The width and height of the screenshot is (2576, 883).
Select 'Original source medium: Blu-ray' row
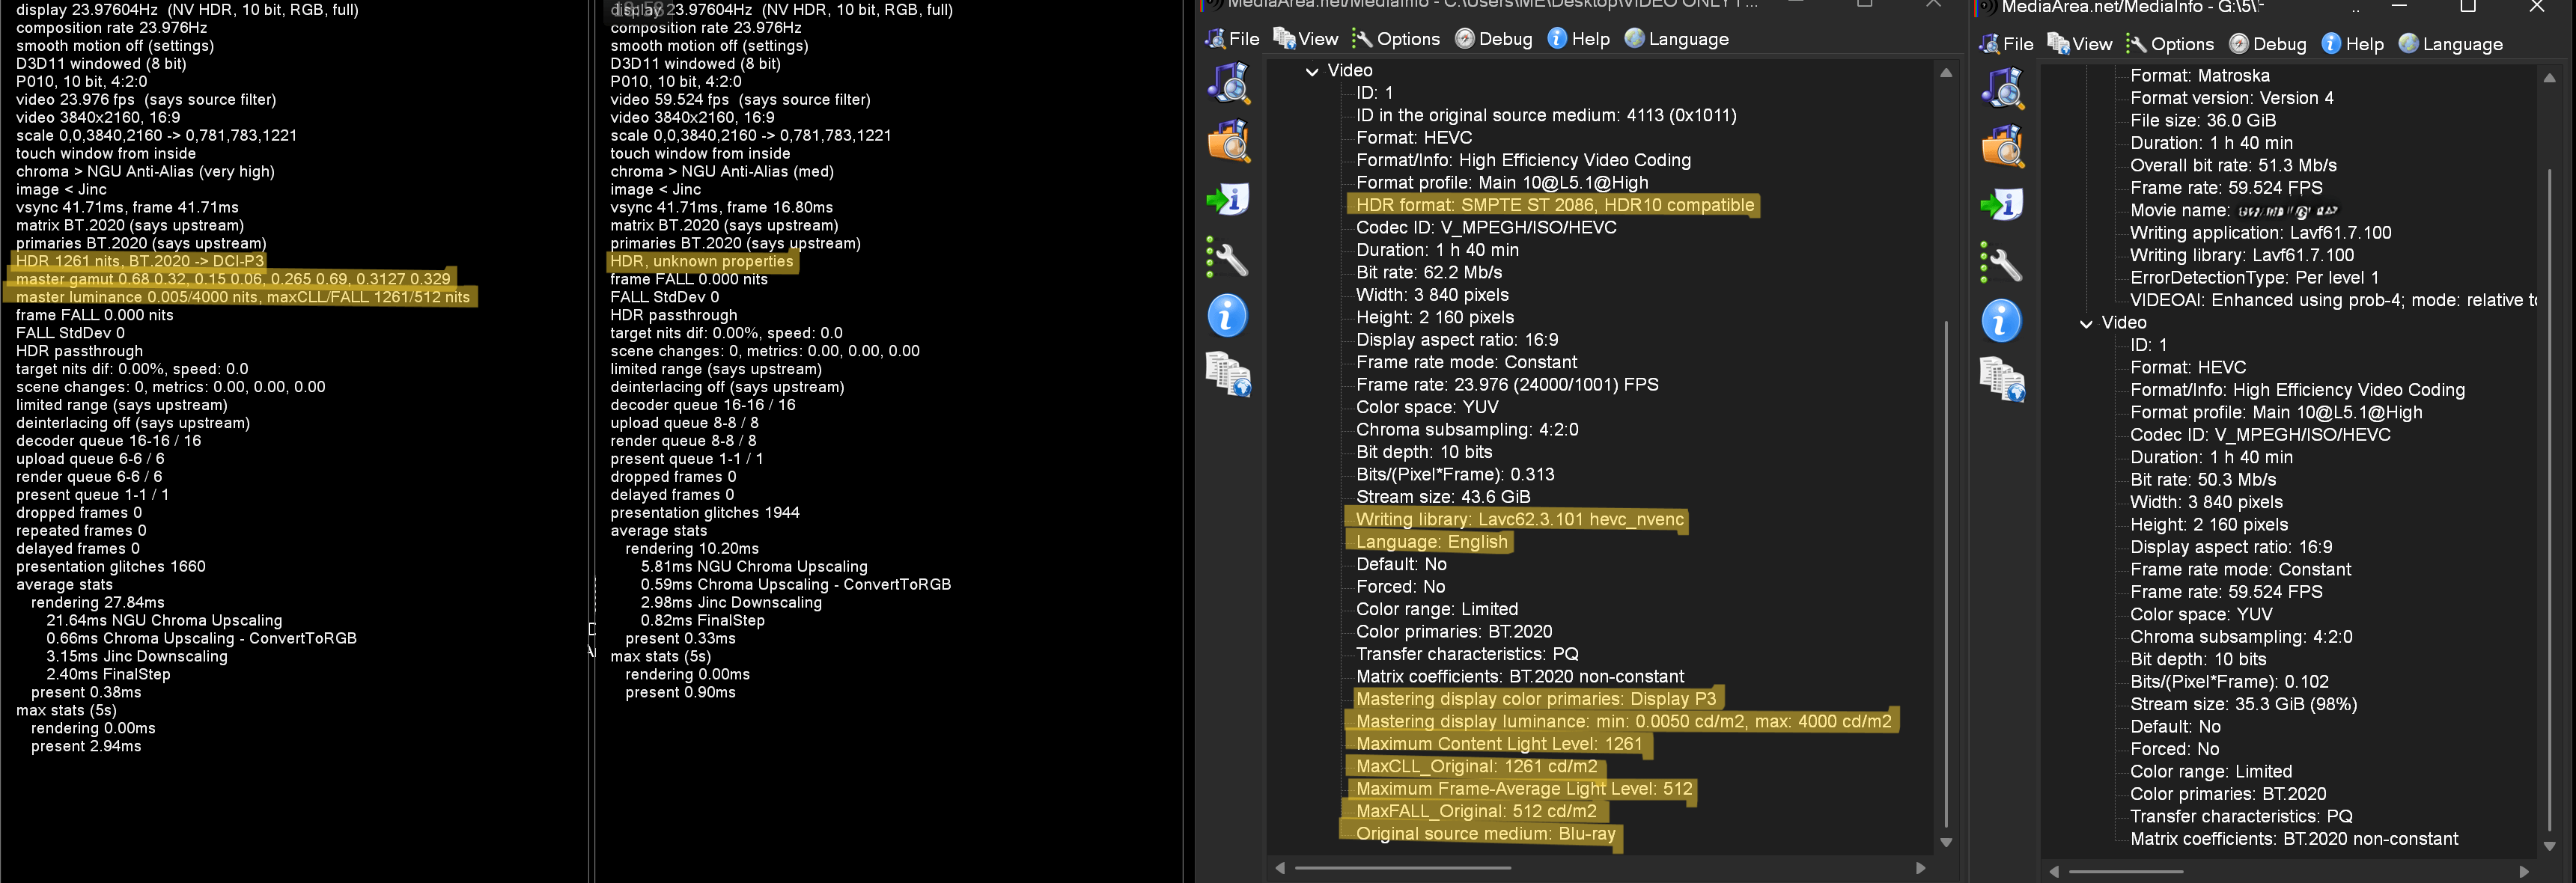pyautogui.click(x=1485, y=834)
